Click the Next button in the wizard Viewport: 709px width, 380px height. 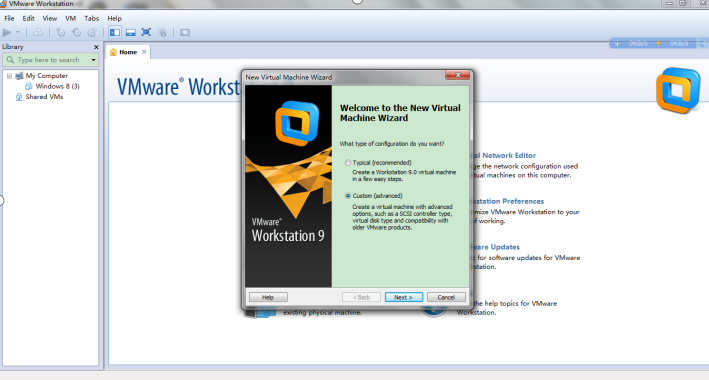(x=404, y=297)
